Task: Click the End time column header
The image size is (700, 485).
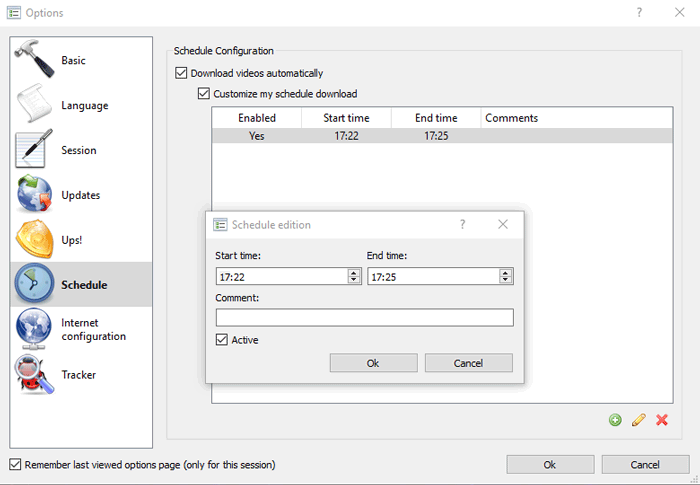Action: click(436, 118)
